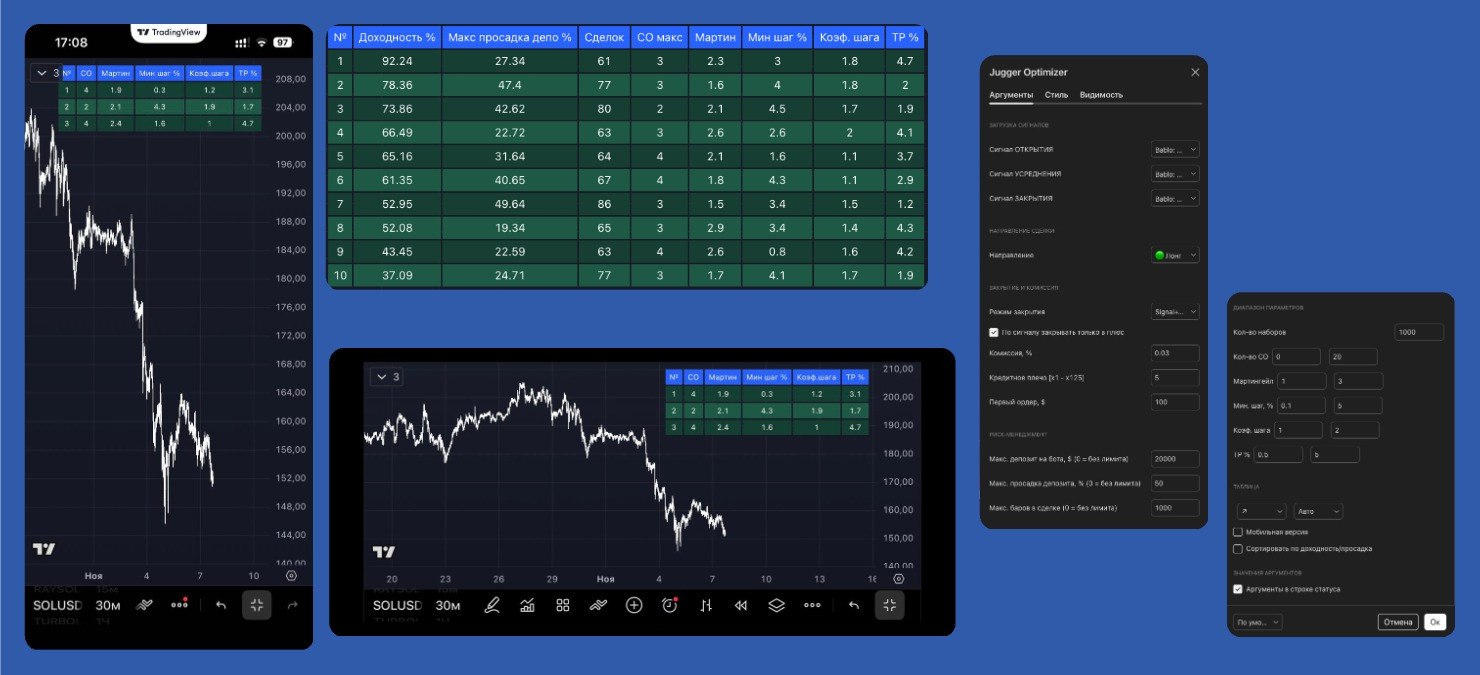
Task: Switch to 'Аргументы' tab
Action: 1011,95
